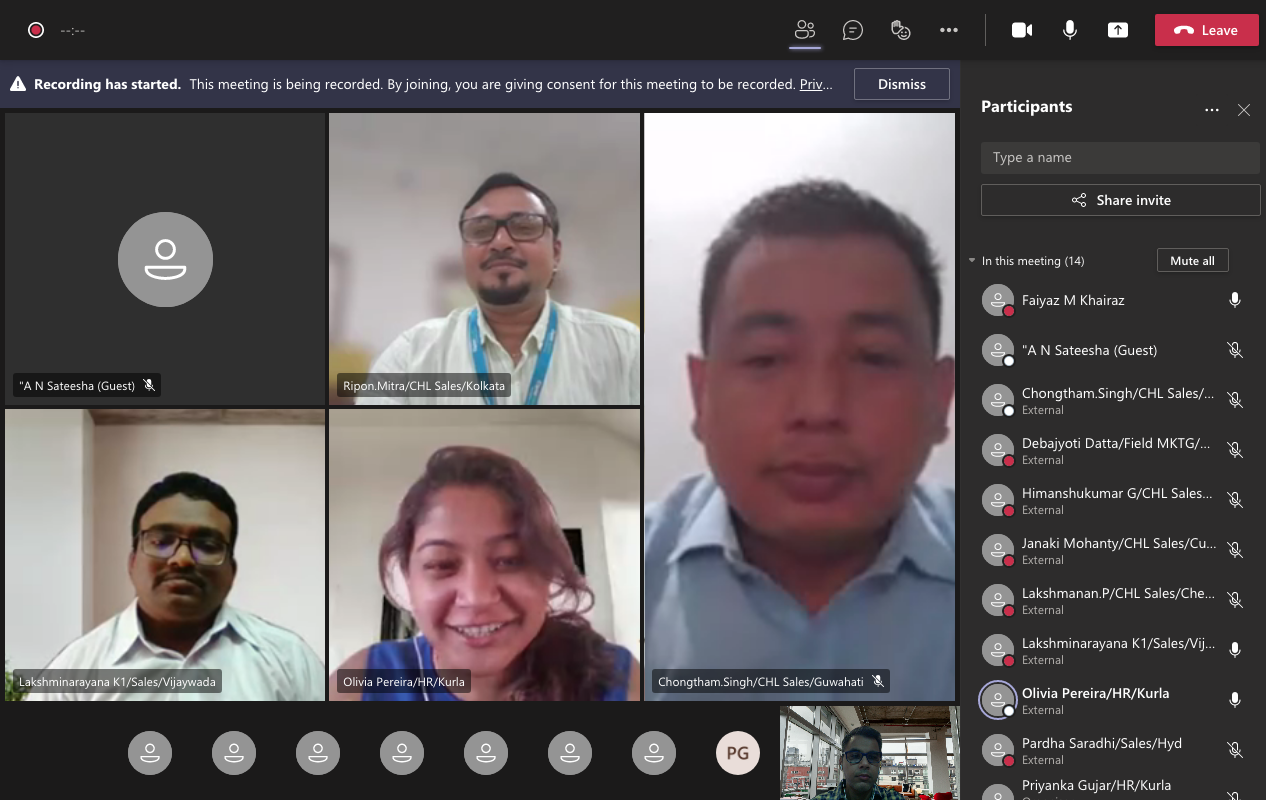
Task: Click the Share invite button
Action: (x=1120, y=200)
